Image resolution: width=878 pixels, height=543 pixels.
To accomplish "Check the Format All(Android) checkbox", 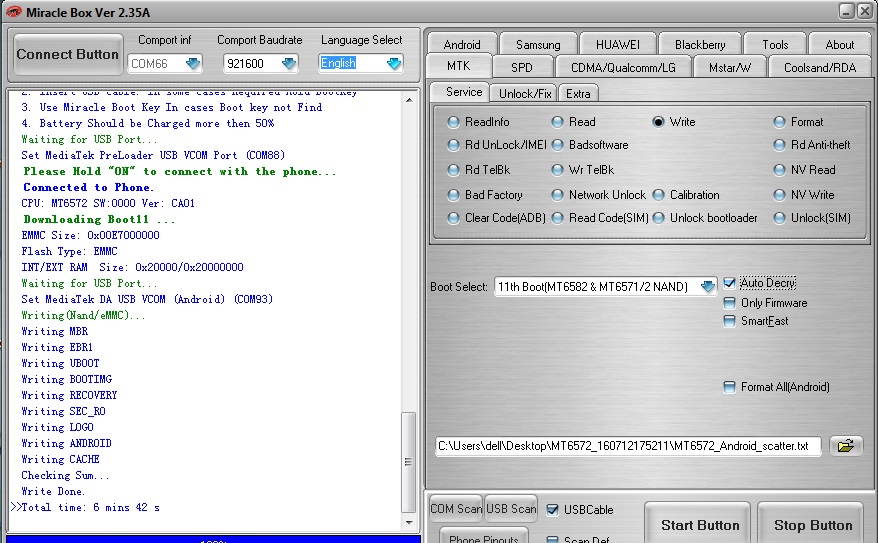I will pos(729,387).
